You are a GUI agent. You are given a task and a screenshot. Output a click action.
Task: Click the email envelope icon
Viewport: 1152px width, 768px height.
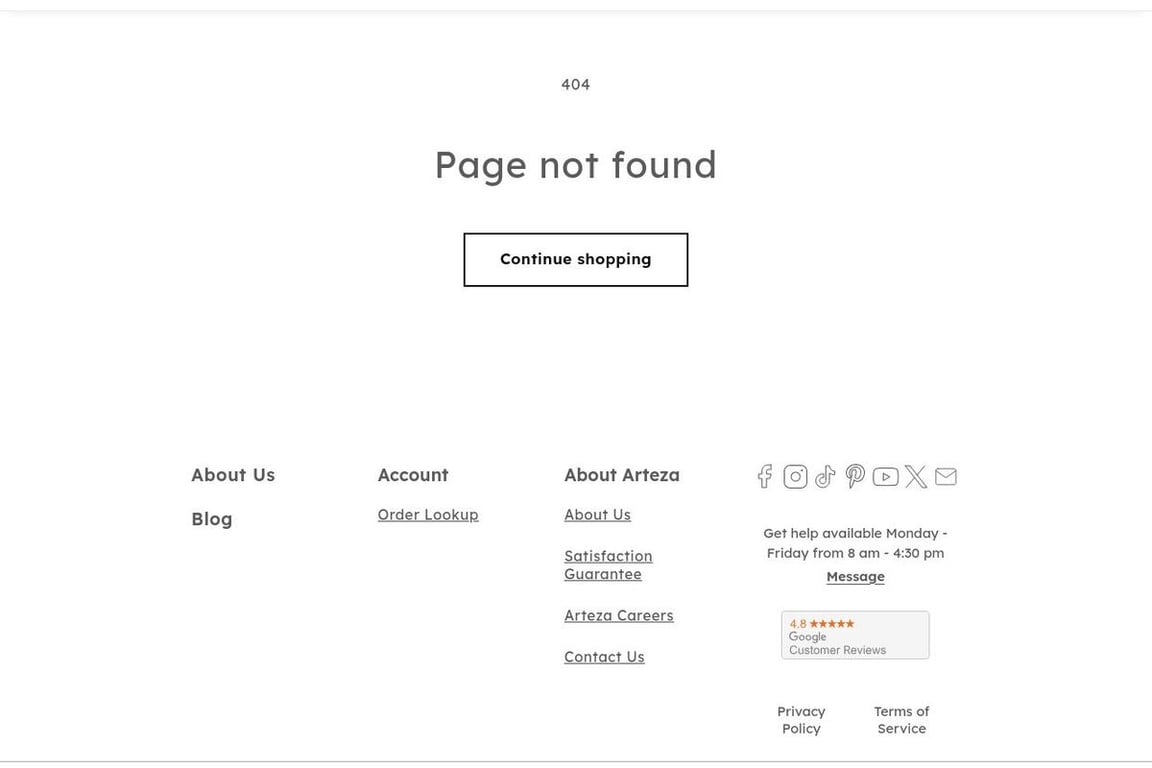(x=946, y=476)
